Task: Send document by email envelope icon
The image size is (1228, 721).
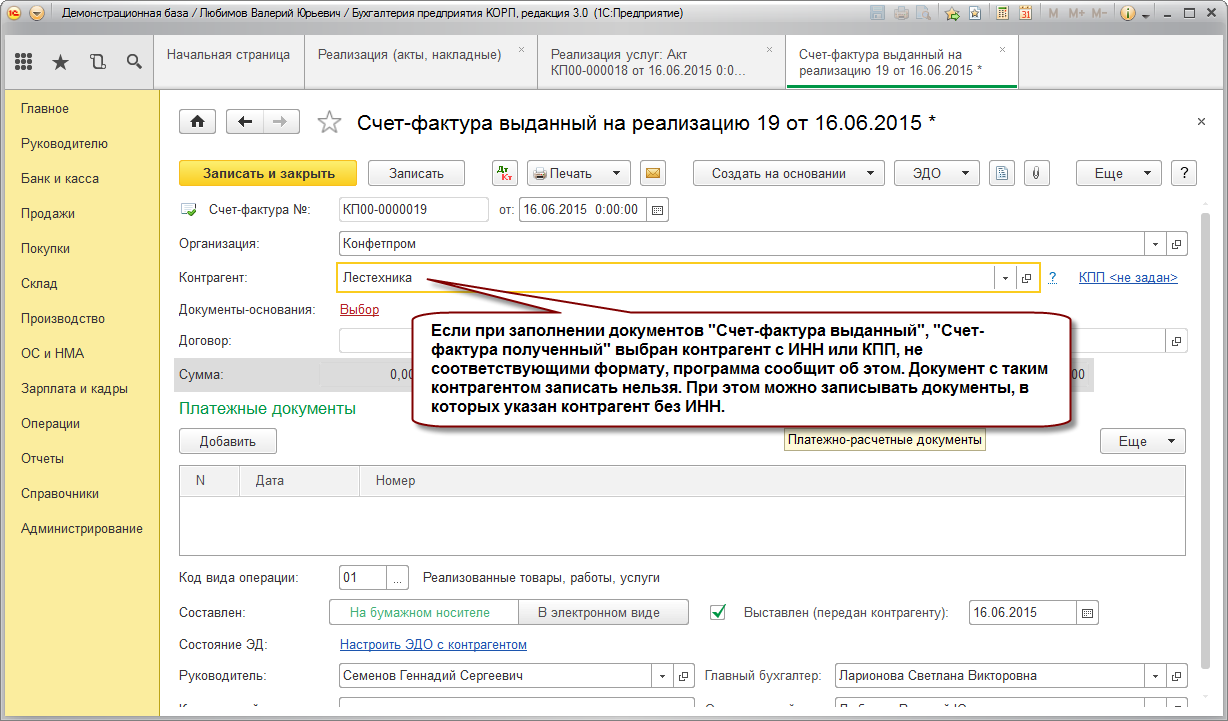Action: pos(652,173)
